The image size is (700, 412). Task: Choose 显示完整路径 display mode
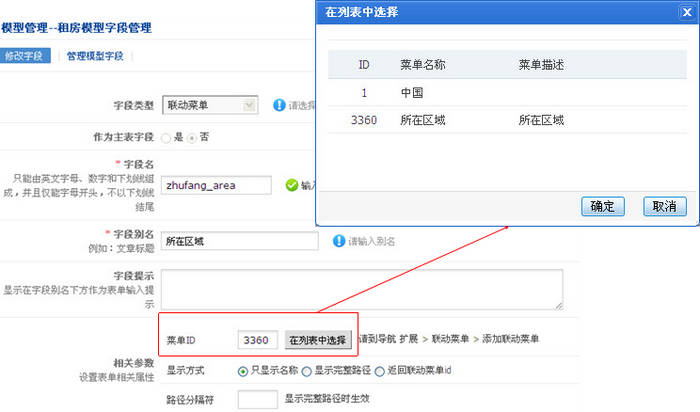click(x=306, y=370)
